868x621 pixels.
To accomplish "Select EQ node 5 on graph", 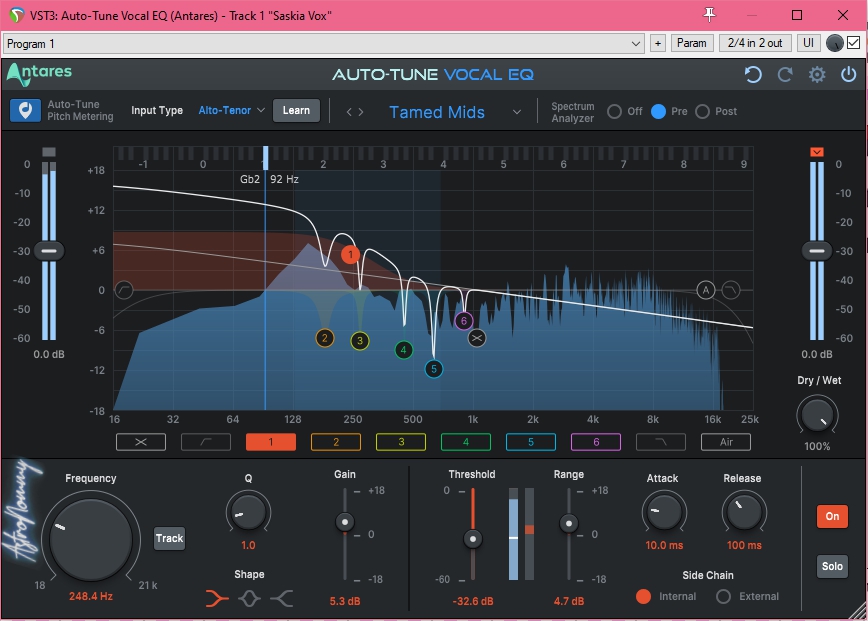I will coord(433,369).
